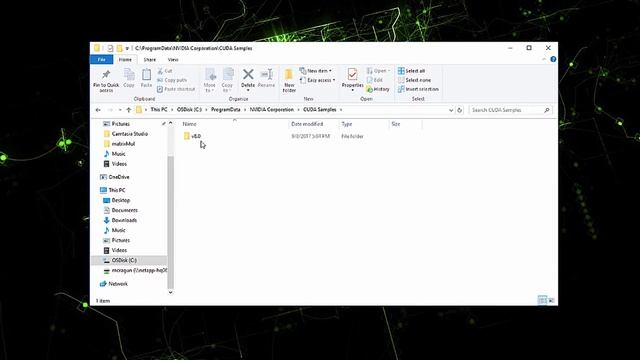Select the mcragun network drive

click(x=135, y=270)
